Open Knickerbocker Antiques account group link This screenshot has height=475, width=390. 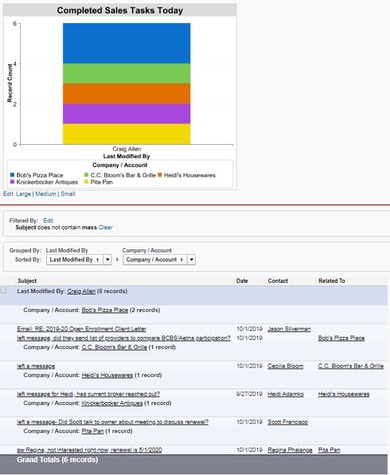(x=112, y=403)
